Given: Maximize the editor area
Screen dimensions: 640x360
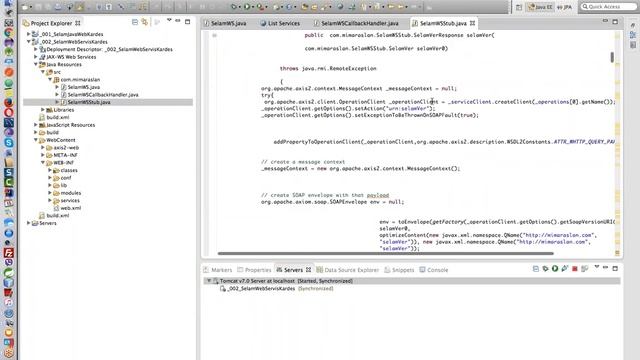Looking at the screenshot, I should tap(615, 22).
